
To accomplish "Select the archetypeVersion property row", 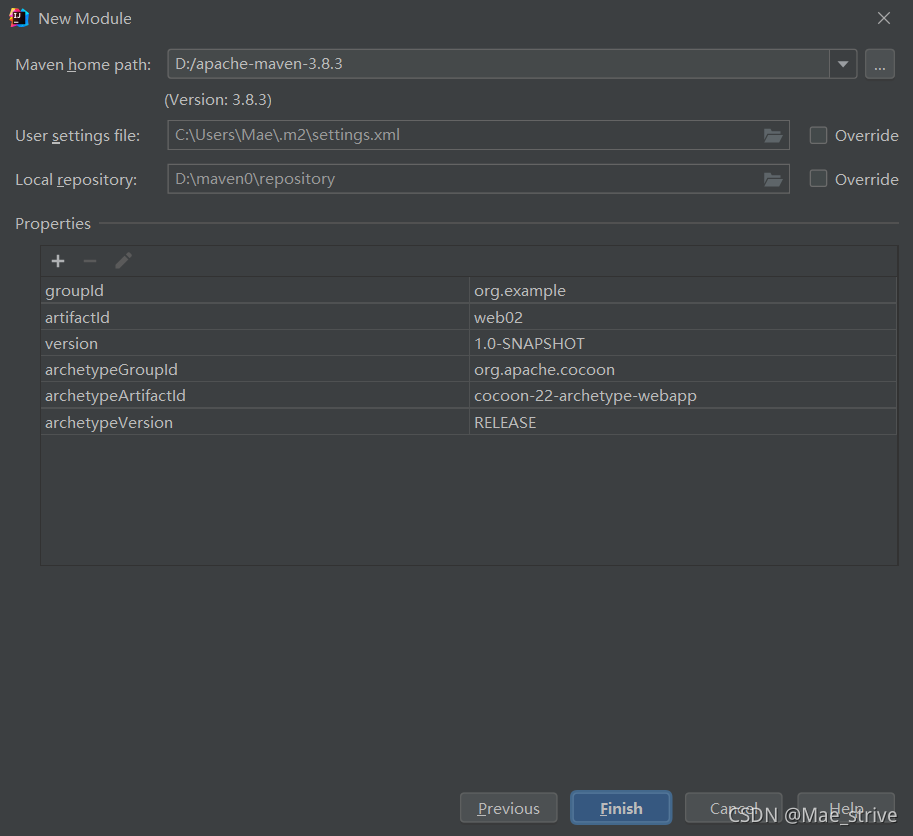I will 469,422.
